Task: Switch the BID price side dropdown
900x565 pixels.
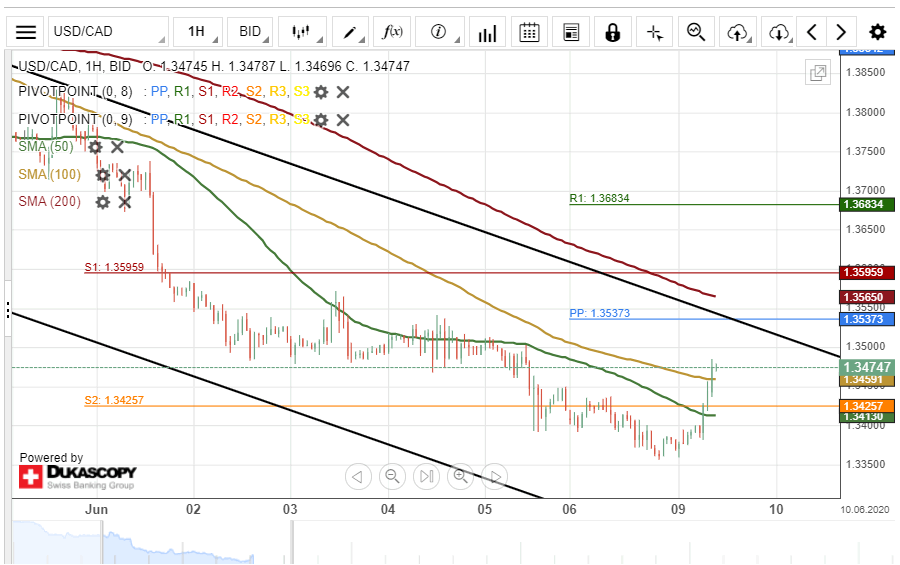Action: click(250, 32)
